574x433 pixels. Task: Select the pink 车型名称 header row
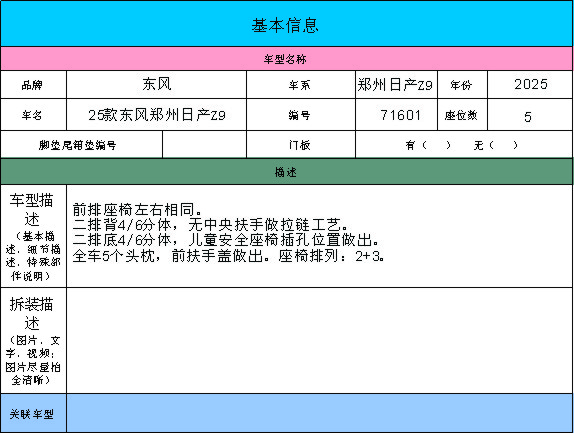pos(286,59)
